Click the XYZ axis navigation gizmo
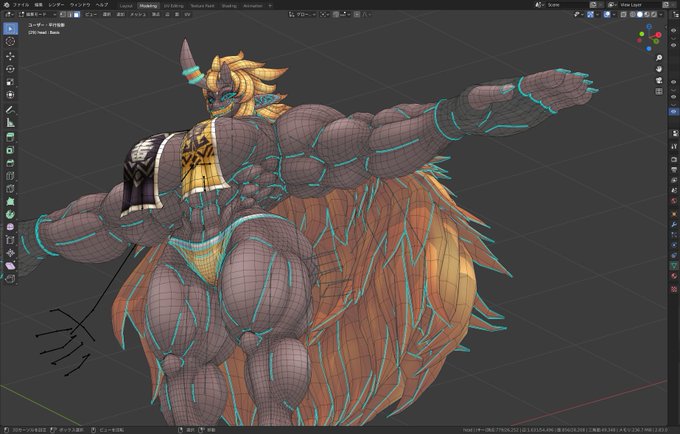680x434 pixels. tap(649, 37)
